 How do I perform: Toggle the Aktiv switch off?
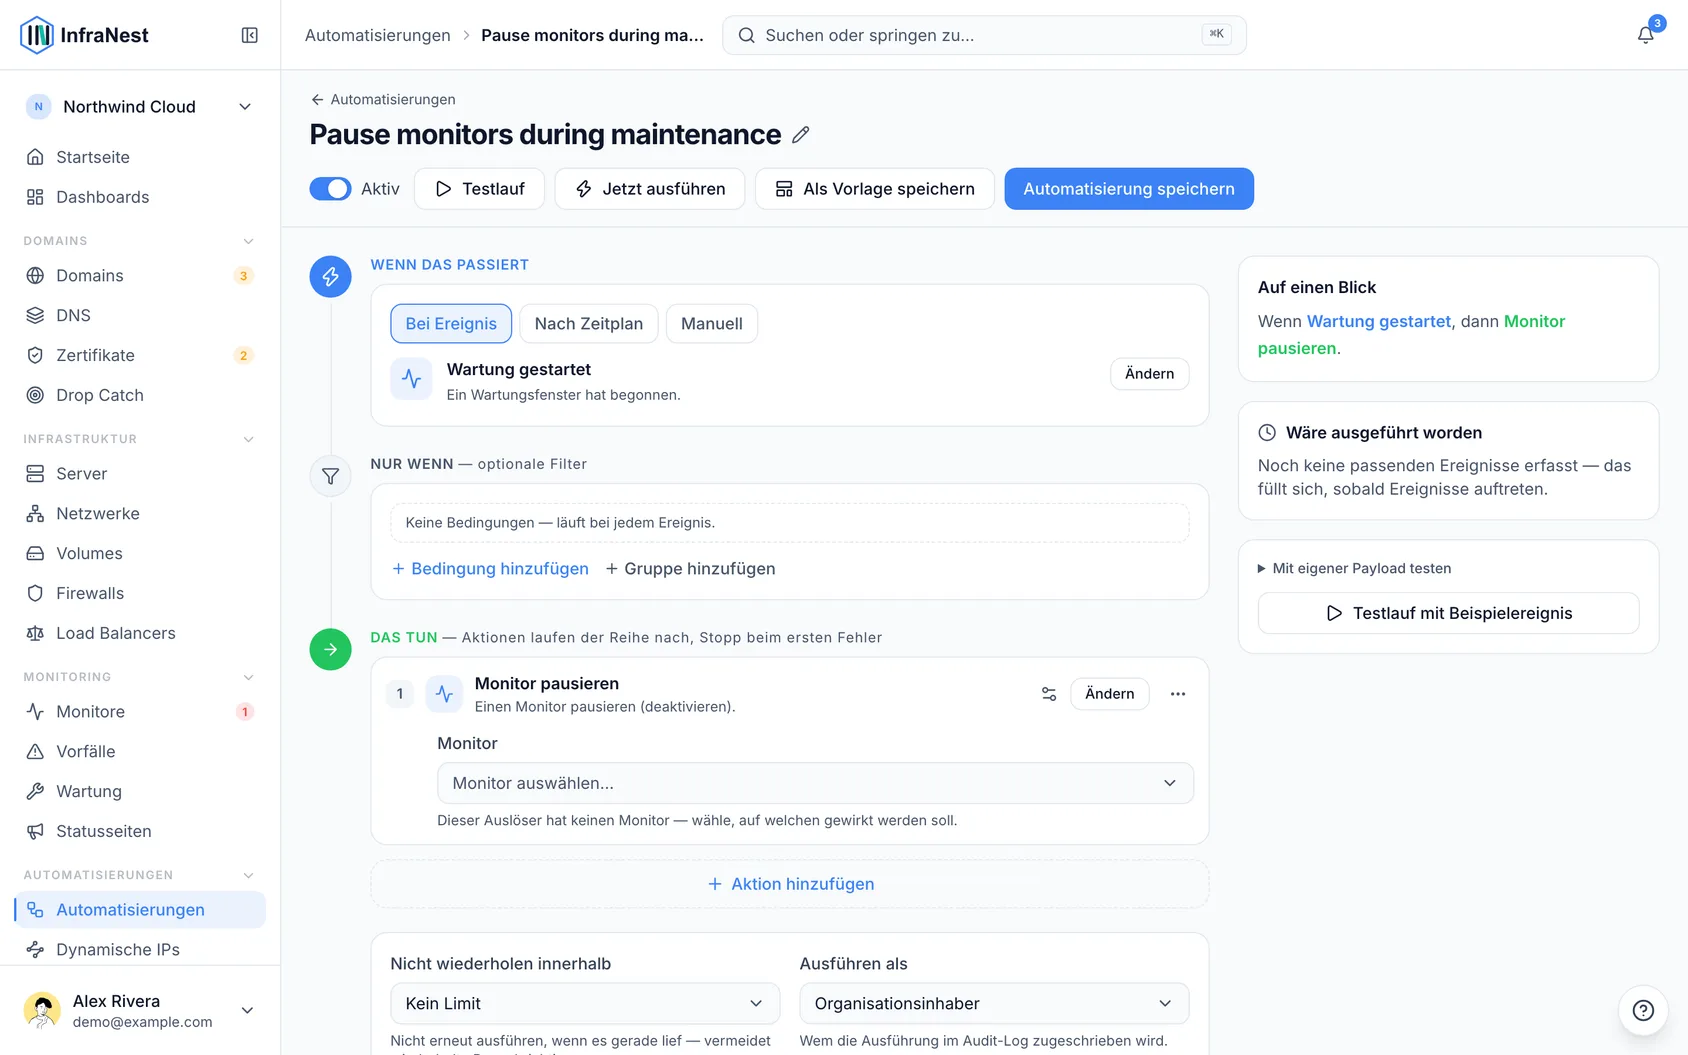click(330, 189)
